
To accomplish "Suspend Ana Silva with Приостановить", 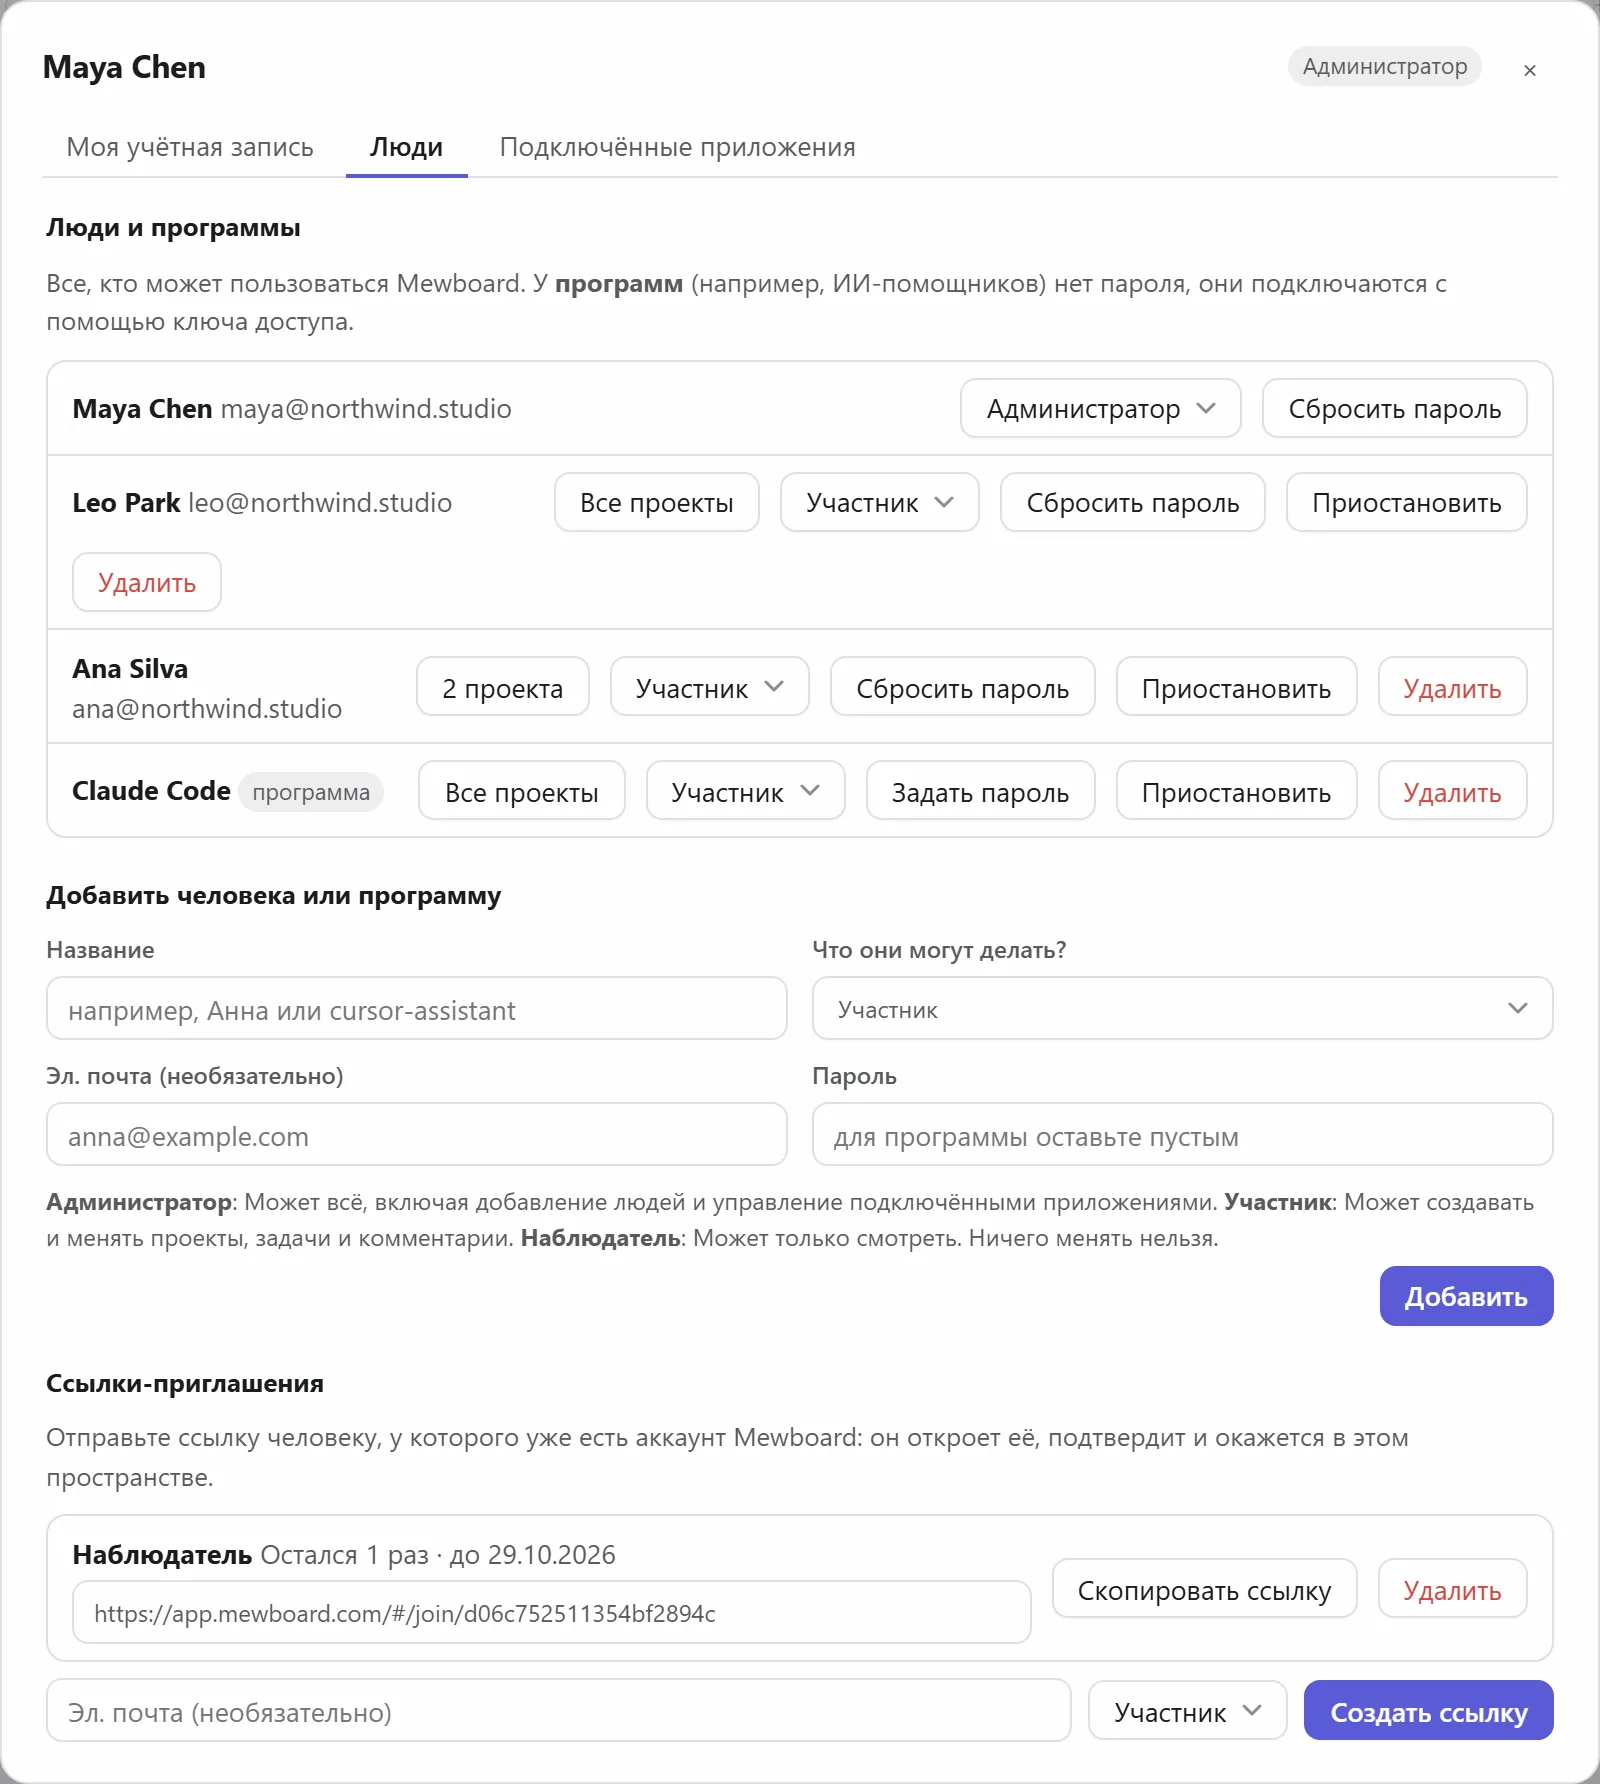I will click(x=1236, y=688).
